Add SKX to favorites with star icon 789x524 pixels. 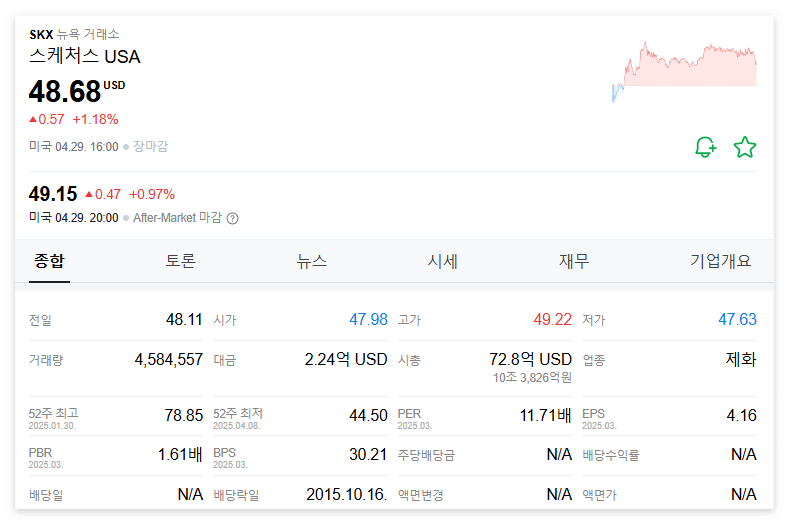(745, 147)
